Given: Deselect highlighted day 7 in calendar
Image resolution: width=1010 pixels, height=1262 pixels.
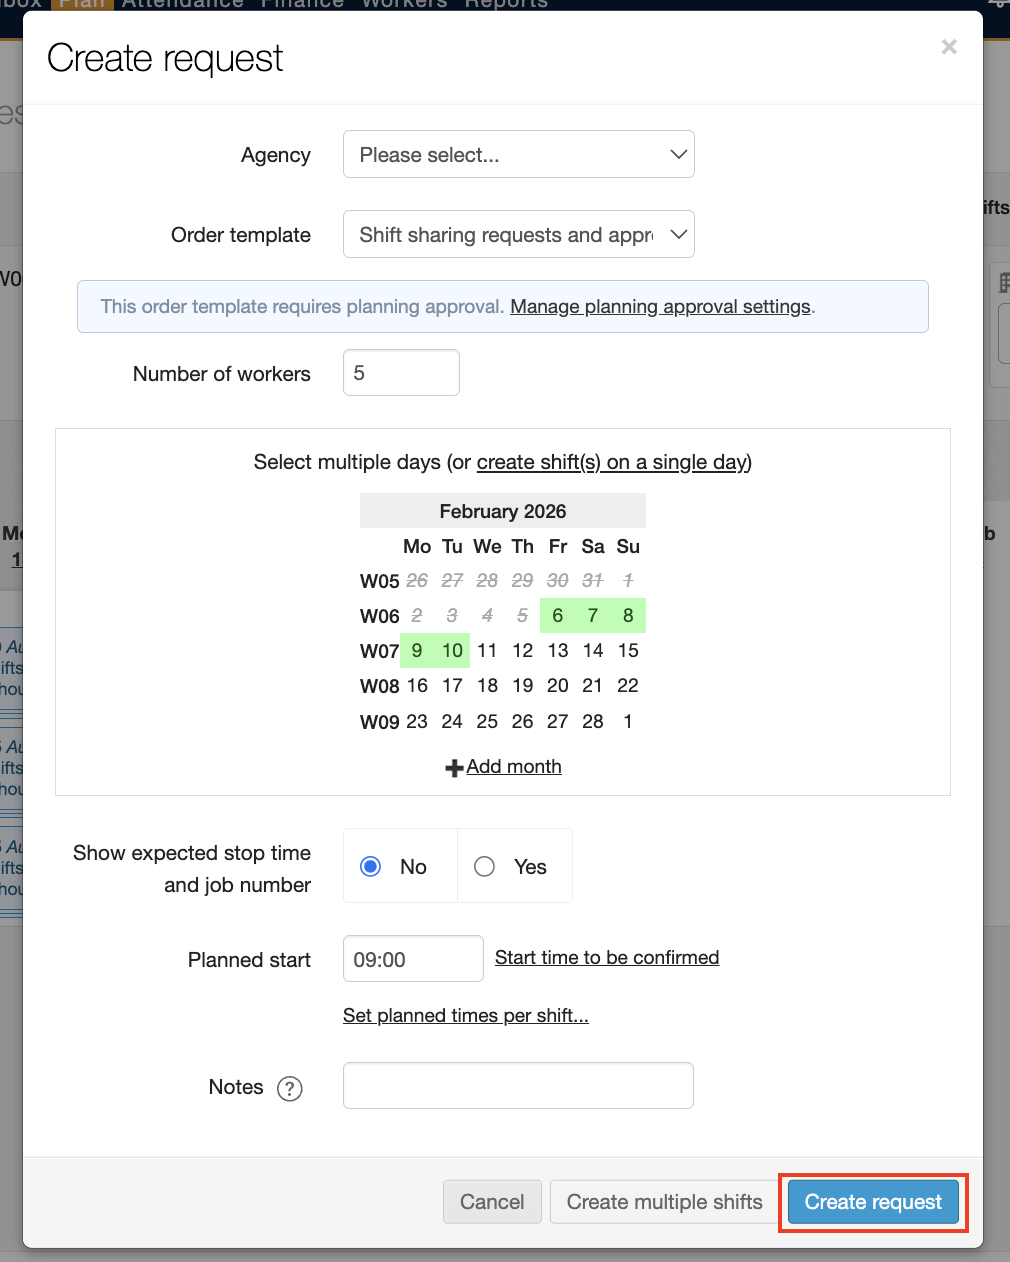Looking at the screenshot, I should (592, 615).
